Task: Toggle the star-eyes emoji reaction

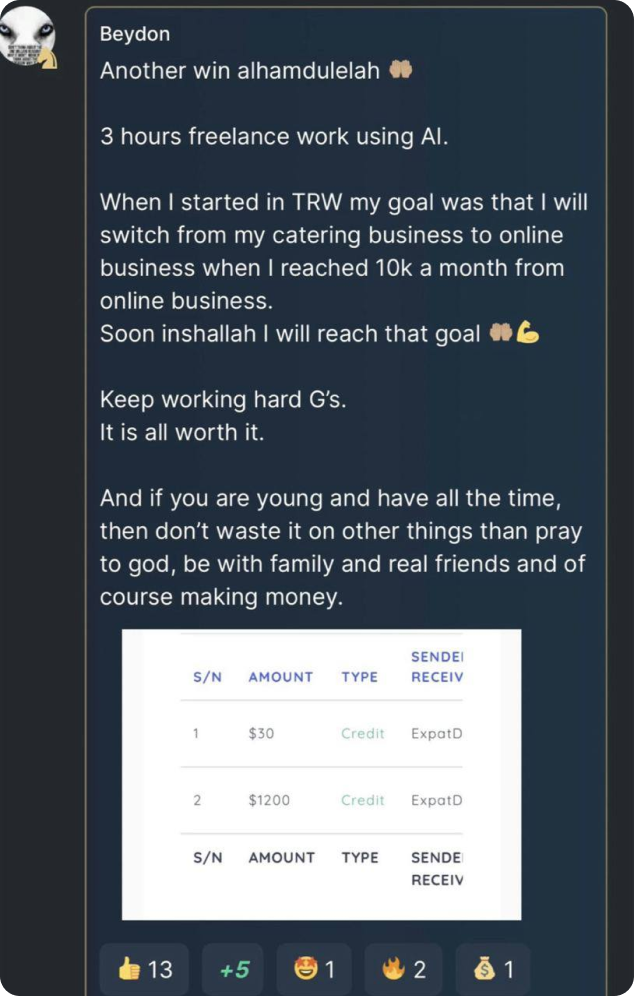Action: [313, 968]
